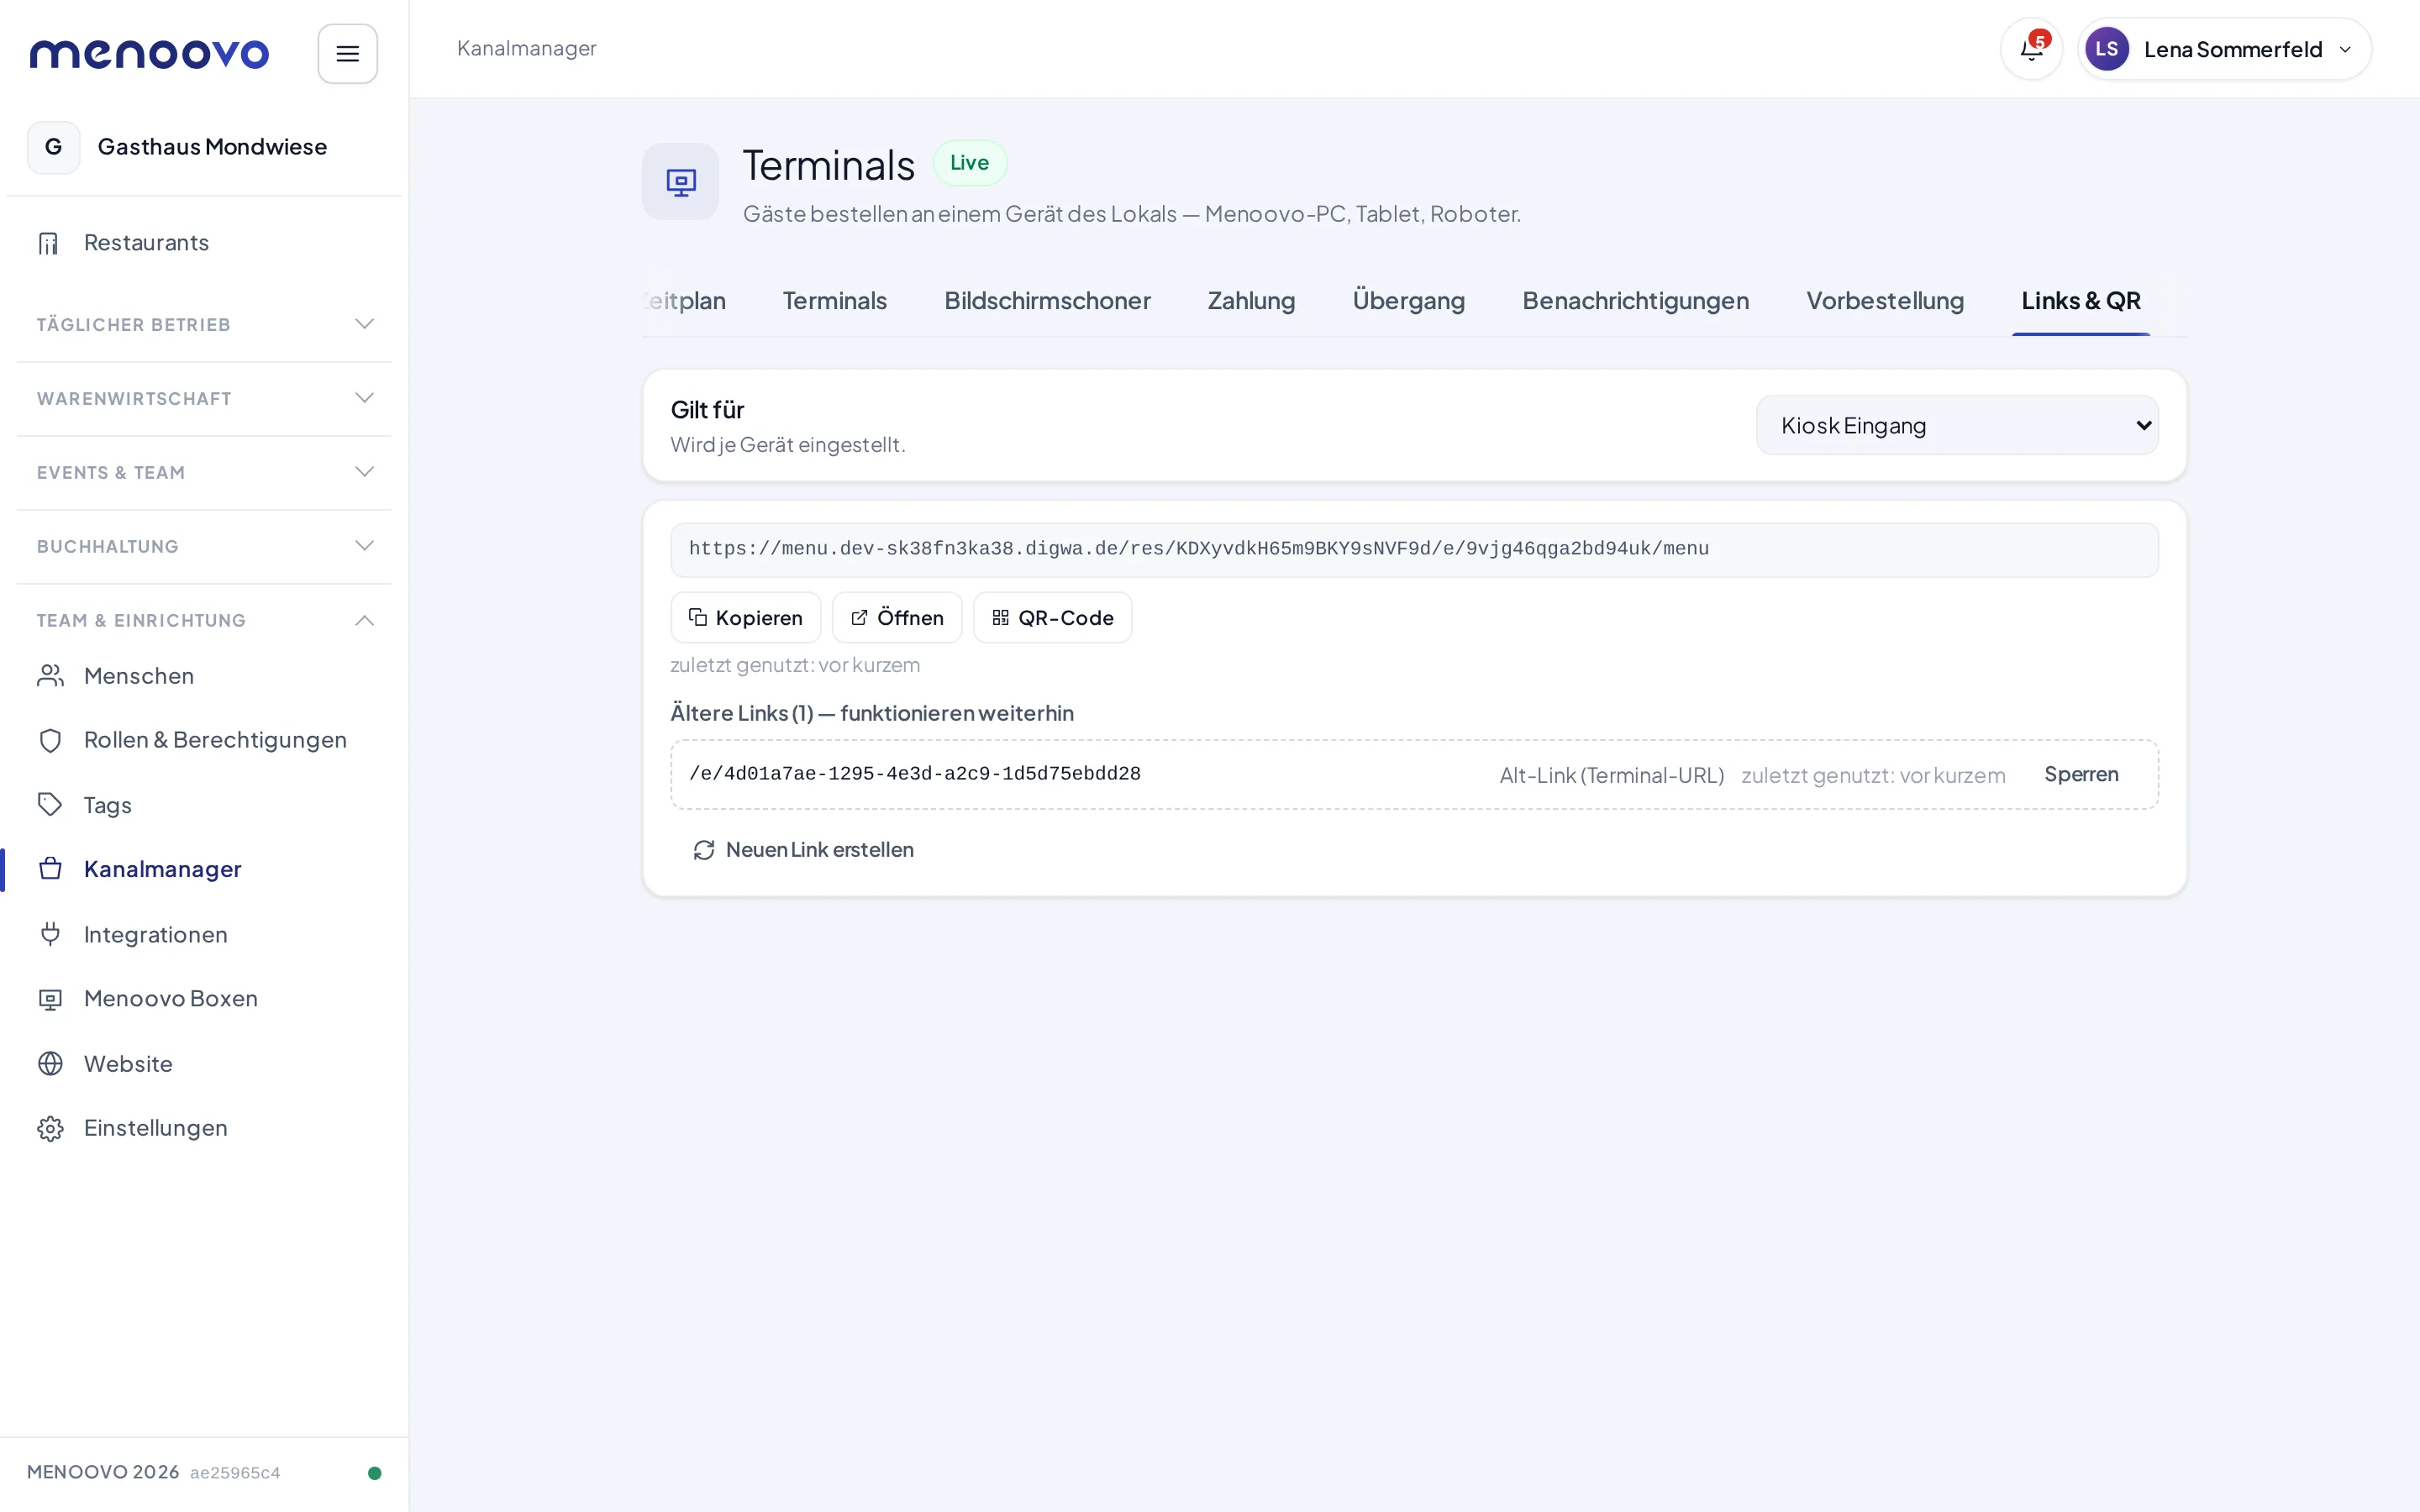Click the Kanalmanager shopping bag icon

pyautogui.click(x=50, y=869)
